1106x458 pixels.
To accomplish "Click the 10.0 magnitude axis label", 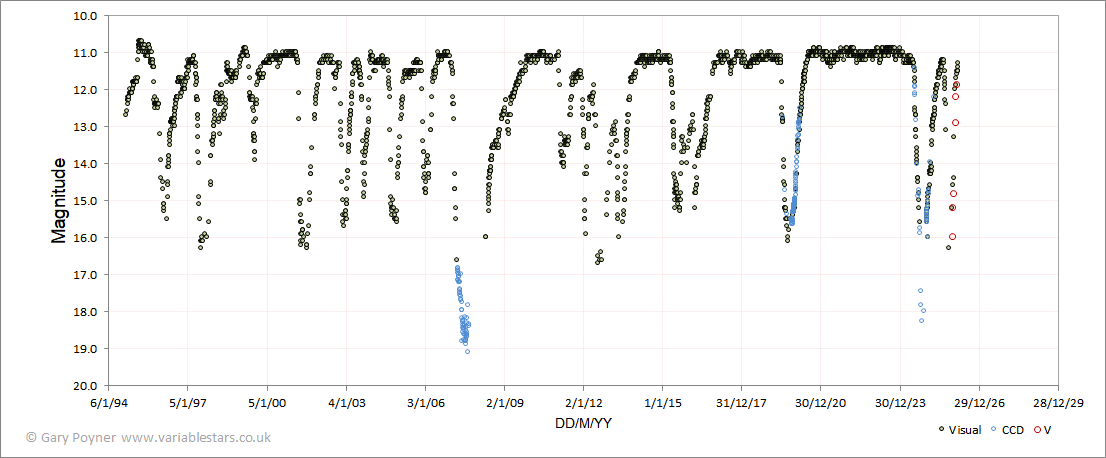I will coord(86,16).
